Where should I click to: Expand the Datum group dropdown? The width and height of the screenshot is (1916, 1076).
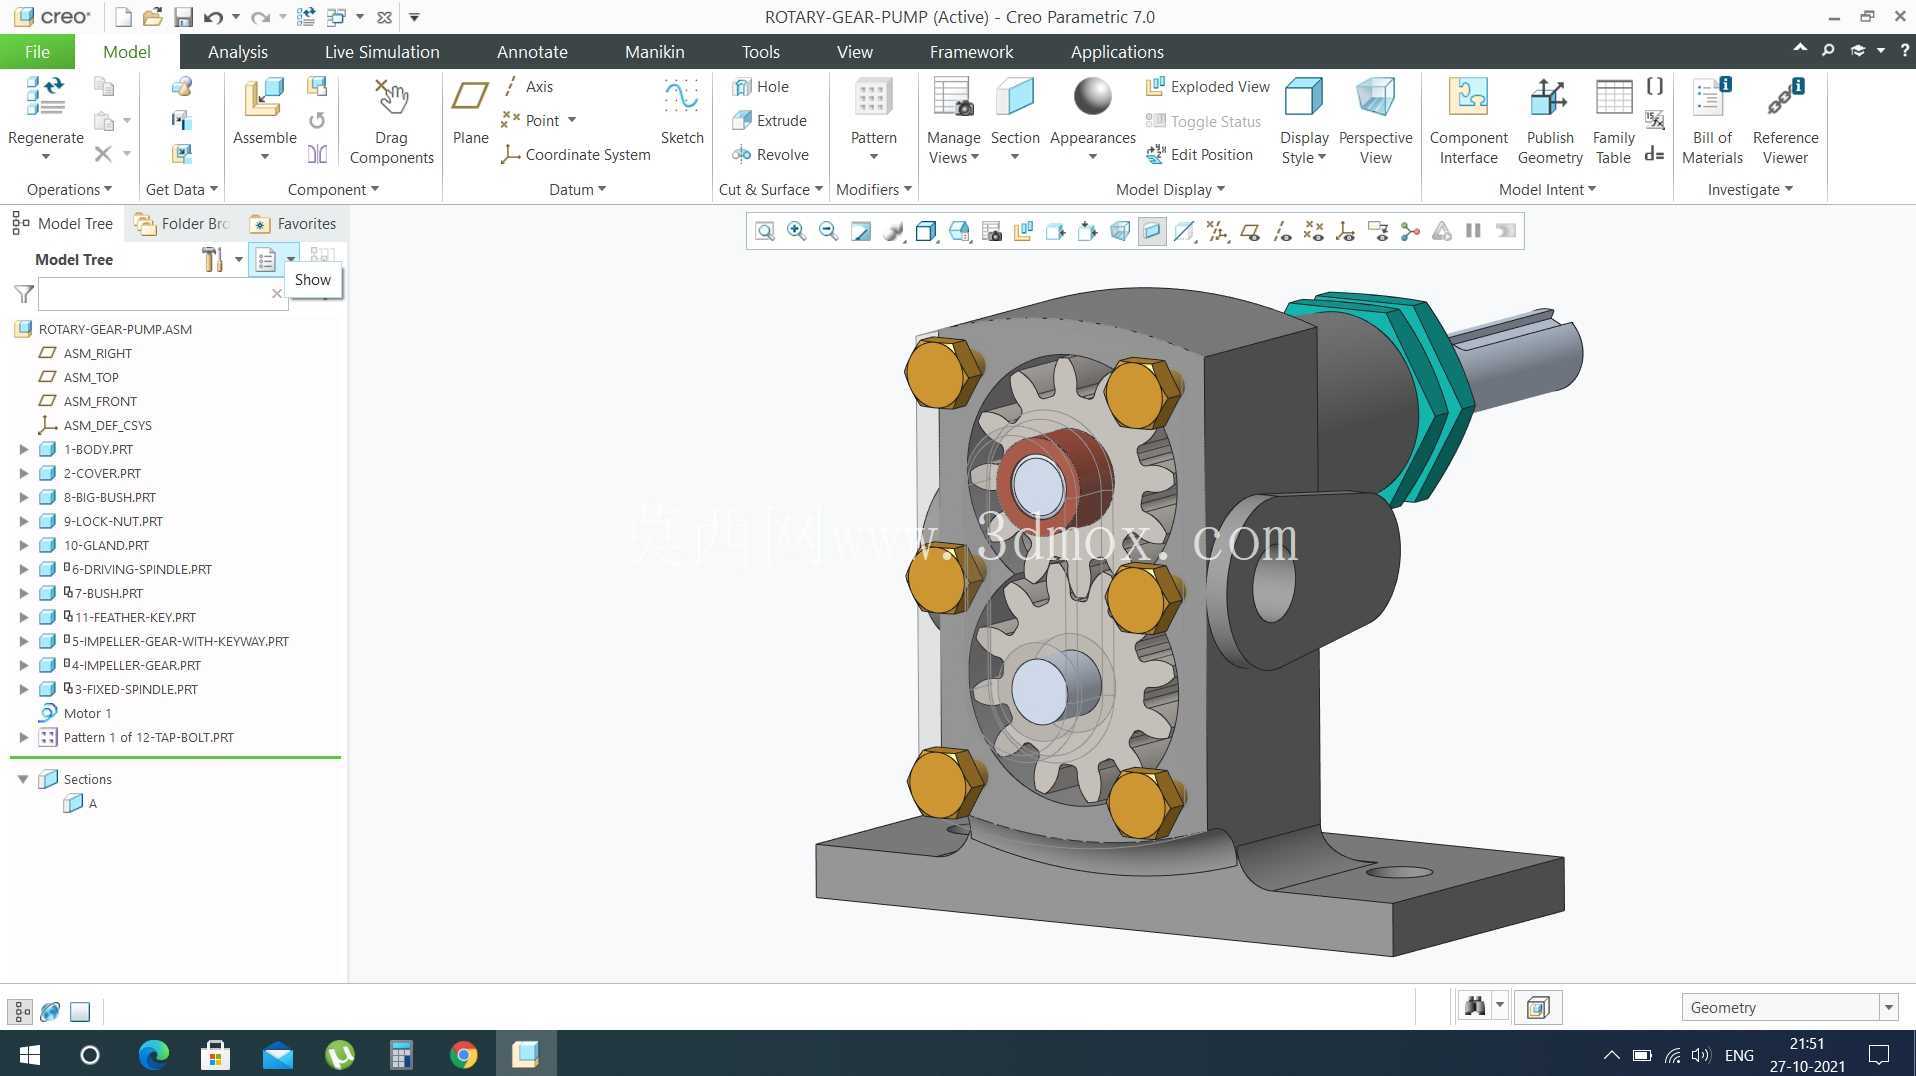(577, 190)
